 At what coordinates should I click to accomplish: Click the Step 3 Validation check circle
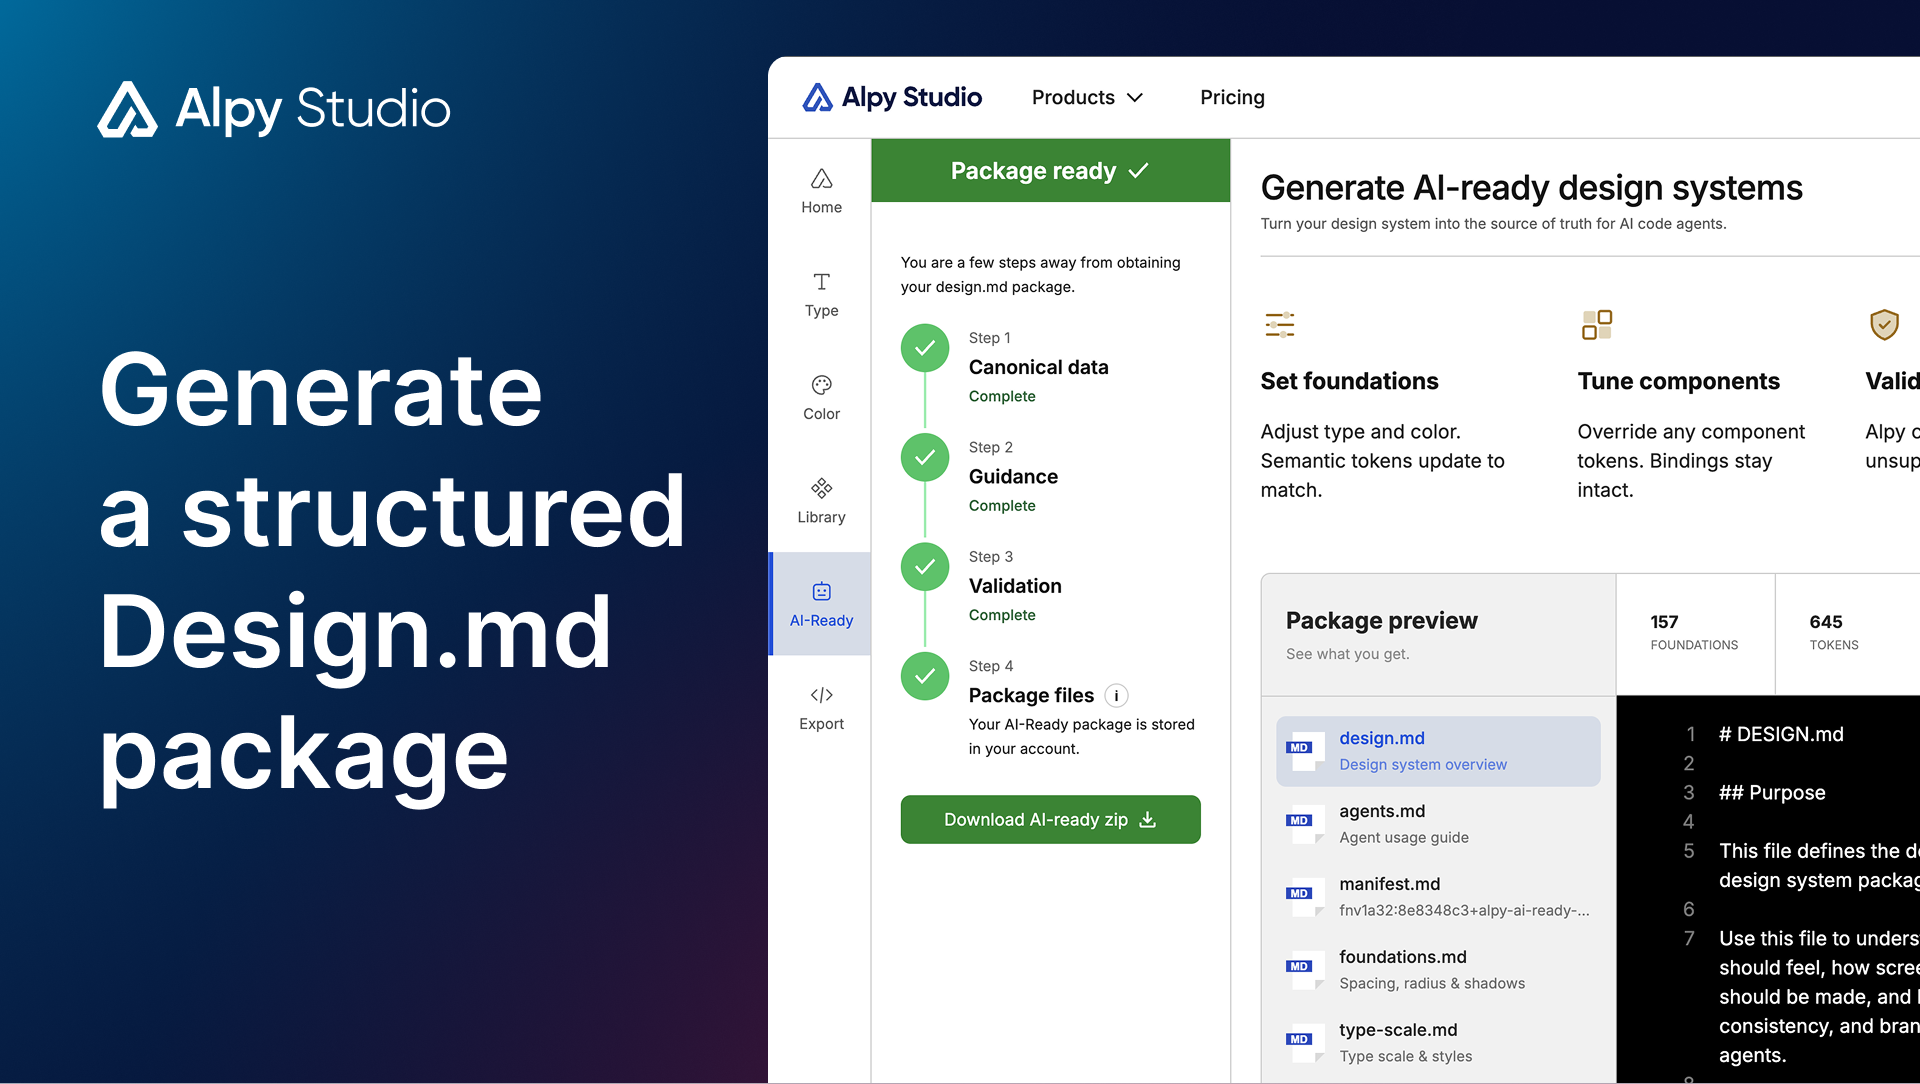925,567
